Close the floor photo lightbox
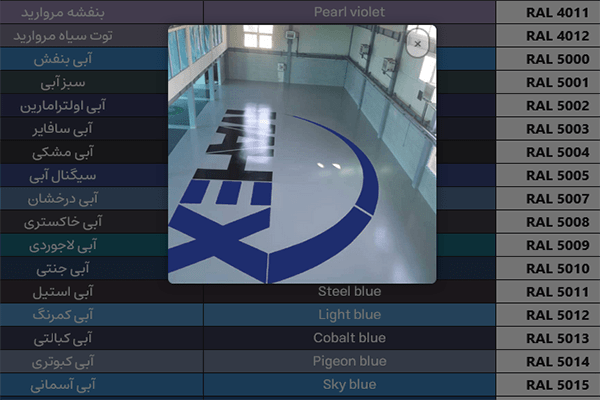 (x=417, y=43)
